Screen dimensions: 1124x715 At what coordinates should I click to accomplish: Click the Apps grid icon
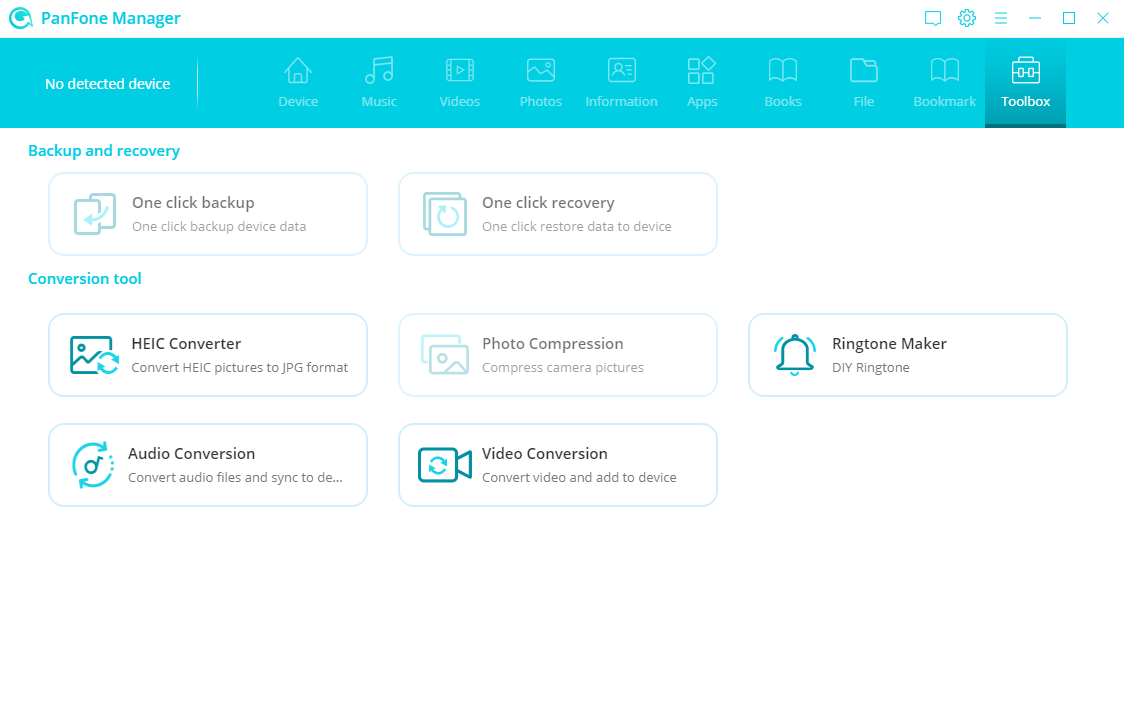(702, 70)
